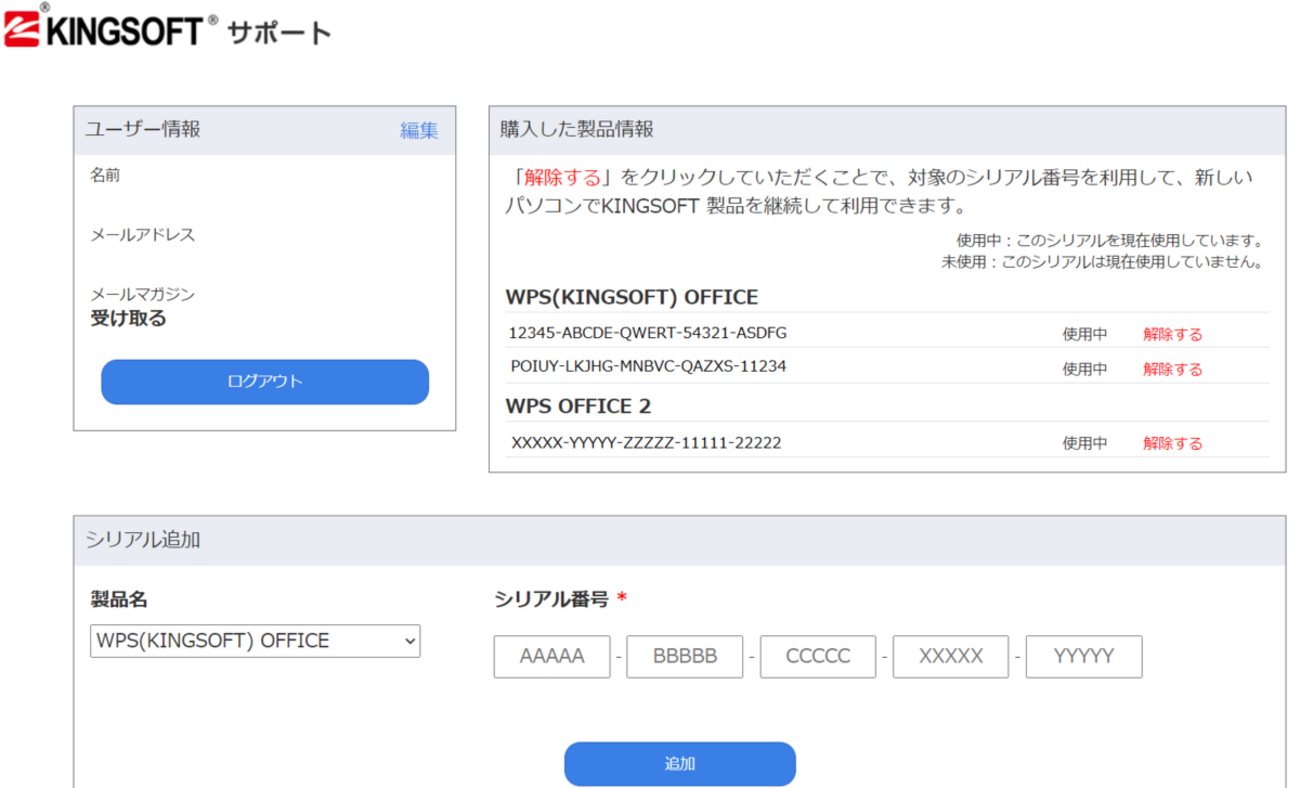Click 使用中 status for the 12345-ABCDE serial
Viewport: 1300px width, 788px height.
tap(1085, 335)
